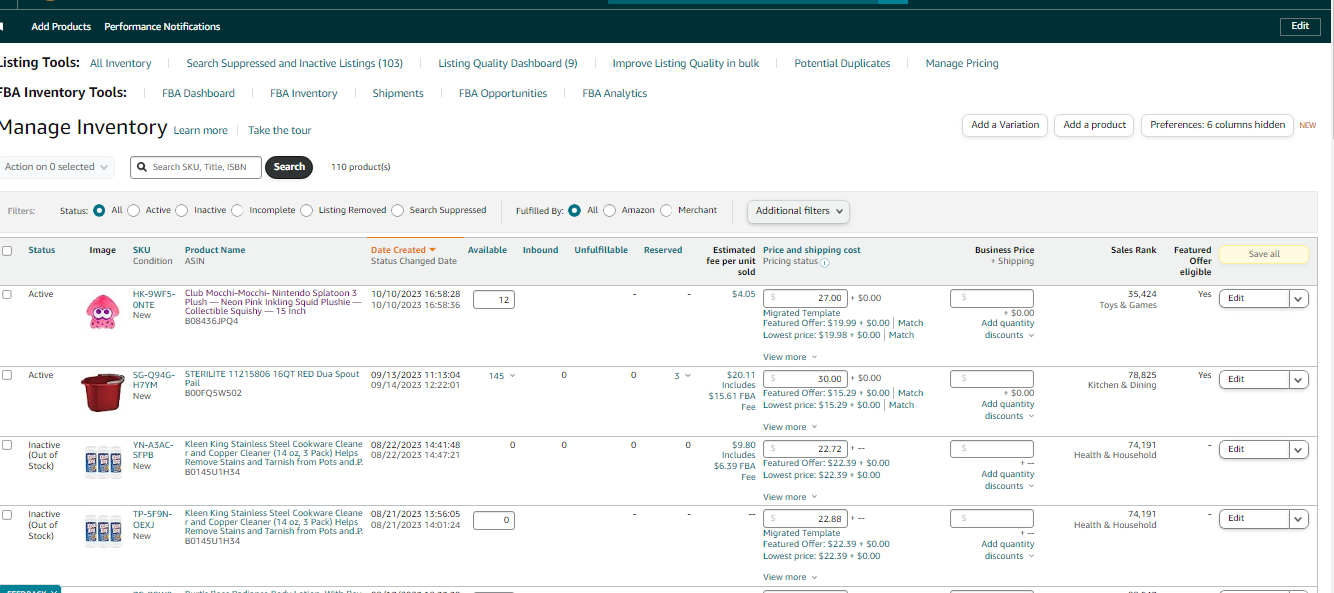Viewport: 1334px width, 593px height.
Task: Expand View more under the $30.00 price
Action: tap(789, 427)
